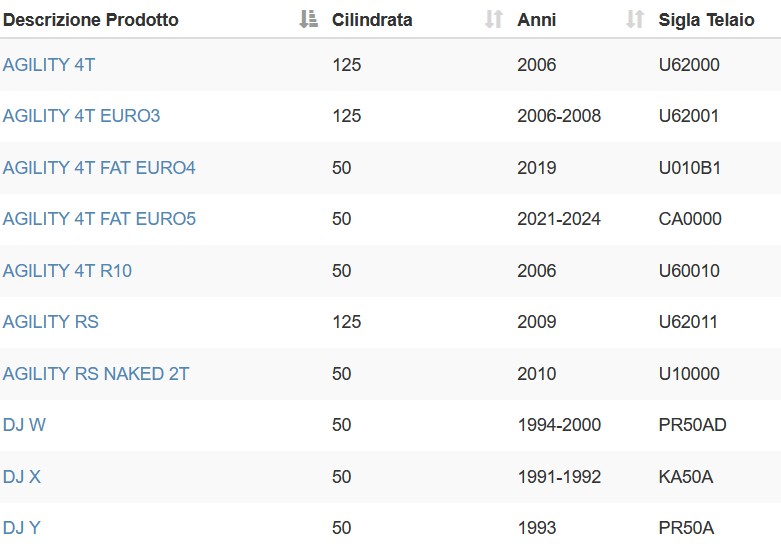
Task: Click the AGILITY 4T R10 link
Action: 67,271
